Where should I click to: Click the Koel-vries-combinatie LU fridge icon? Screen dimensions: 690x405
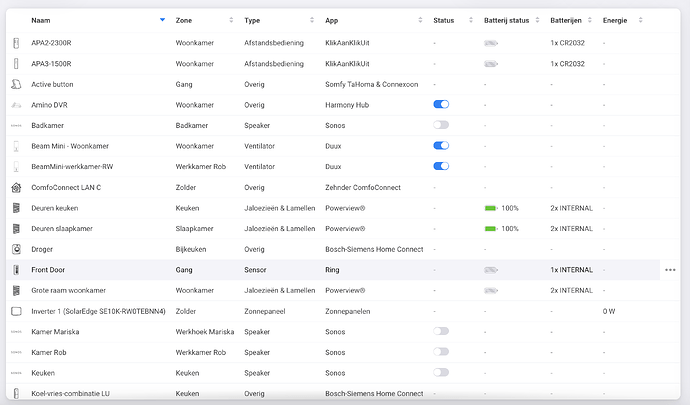16,393
